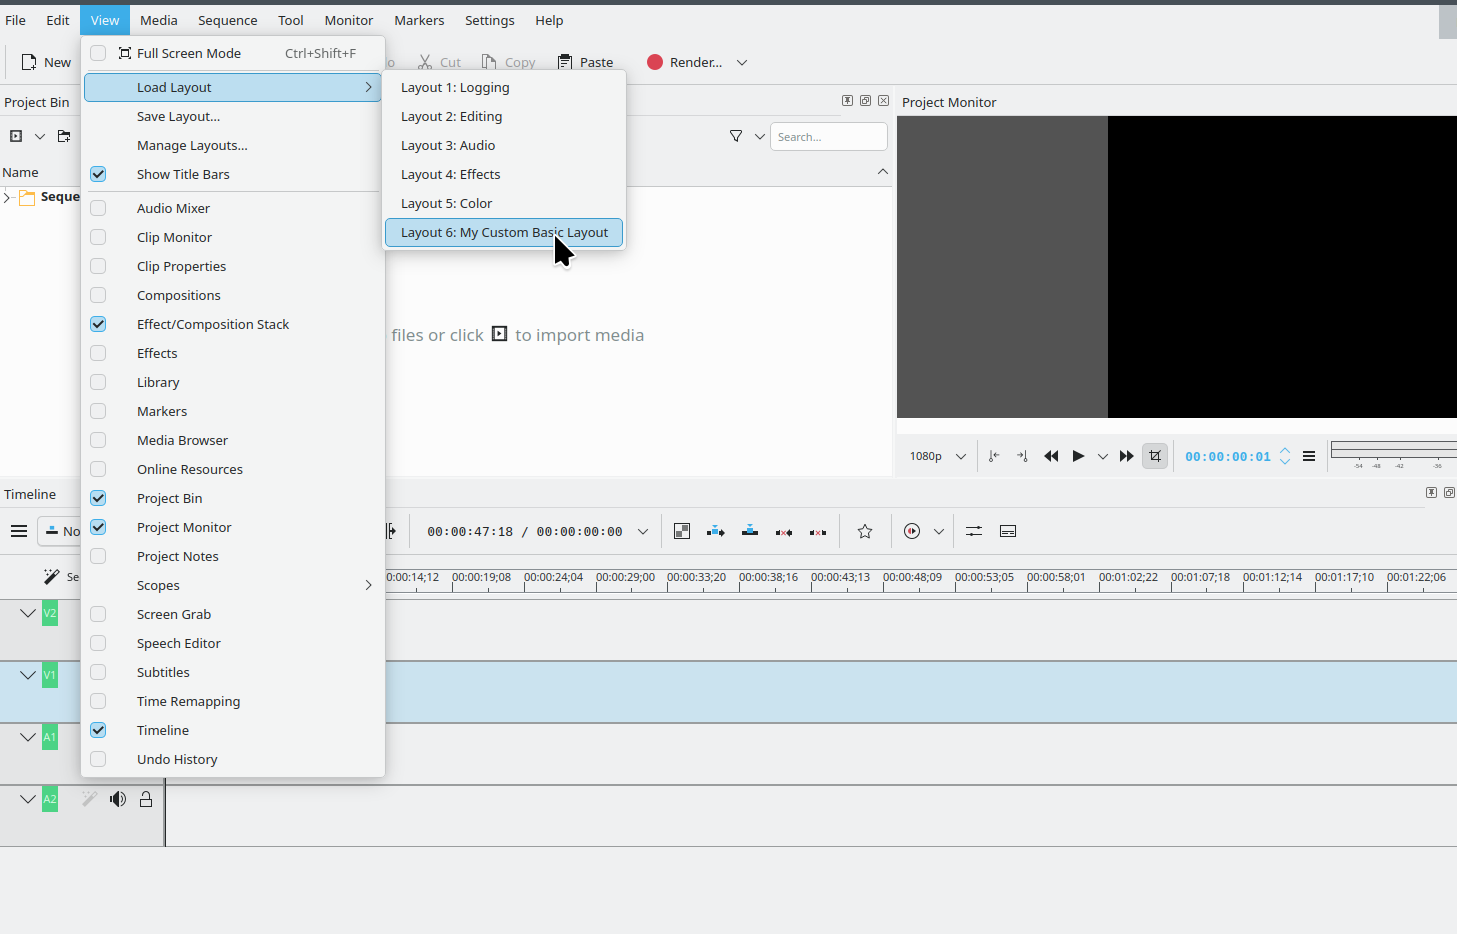This screenshot has height=934, width=1457.
Task: Mute the A2 track speaker icon
Action: pyautogui.click(x=118, y=799)
